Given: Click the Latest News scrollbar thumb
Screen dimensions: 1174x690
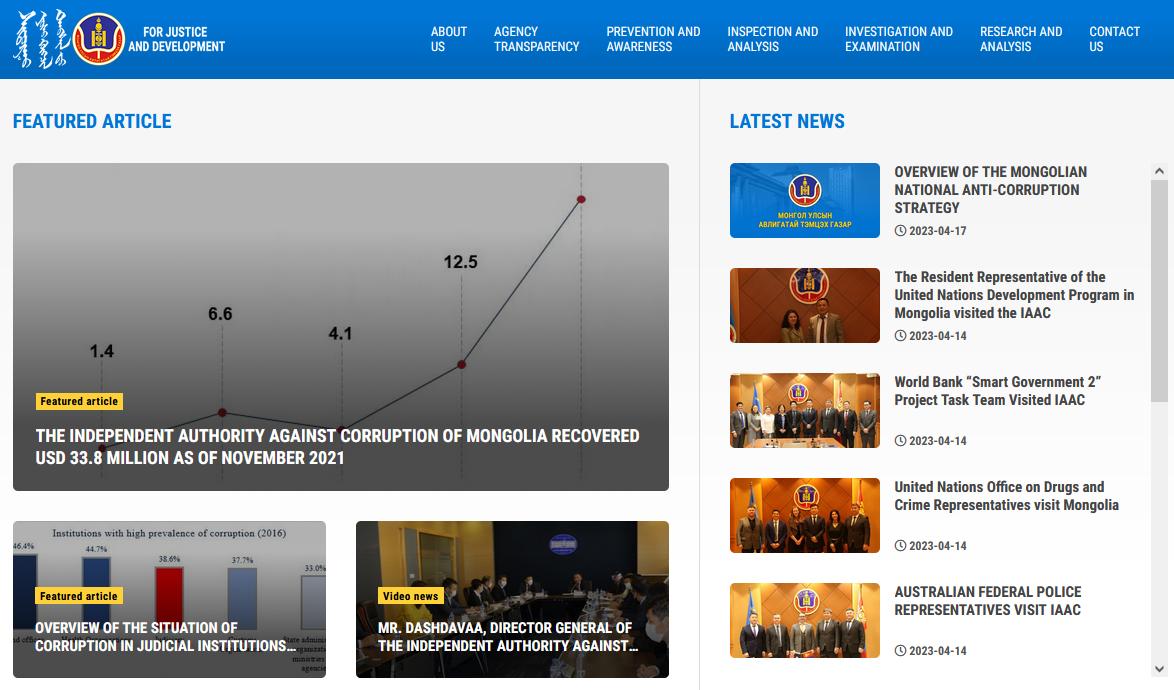Looking at the screenshot, I should pos(1159,290).
